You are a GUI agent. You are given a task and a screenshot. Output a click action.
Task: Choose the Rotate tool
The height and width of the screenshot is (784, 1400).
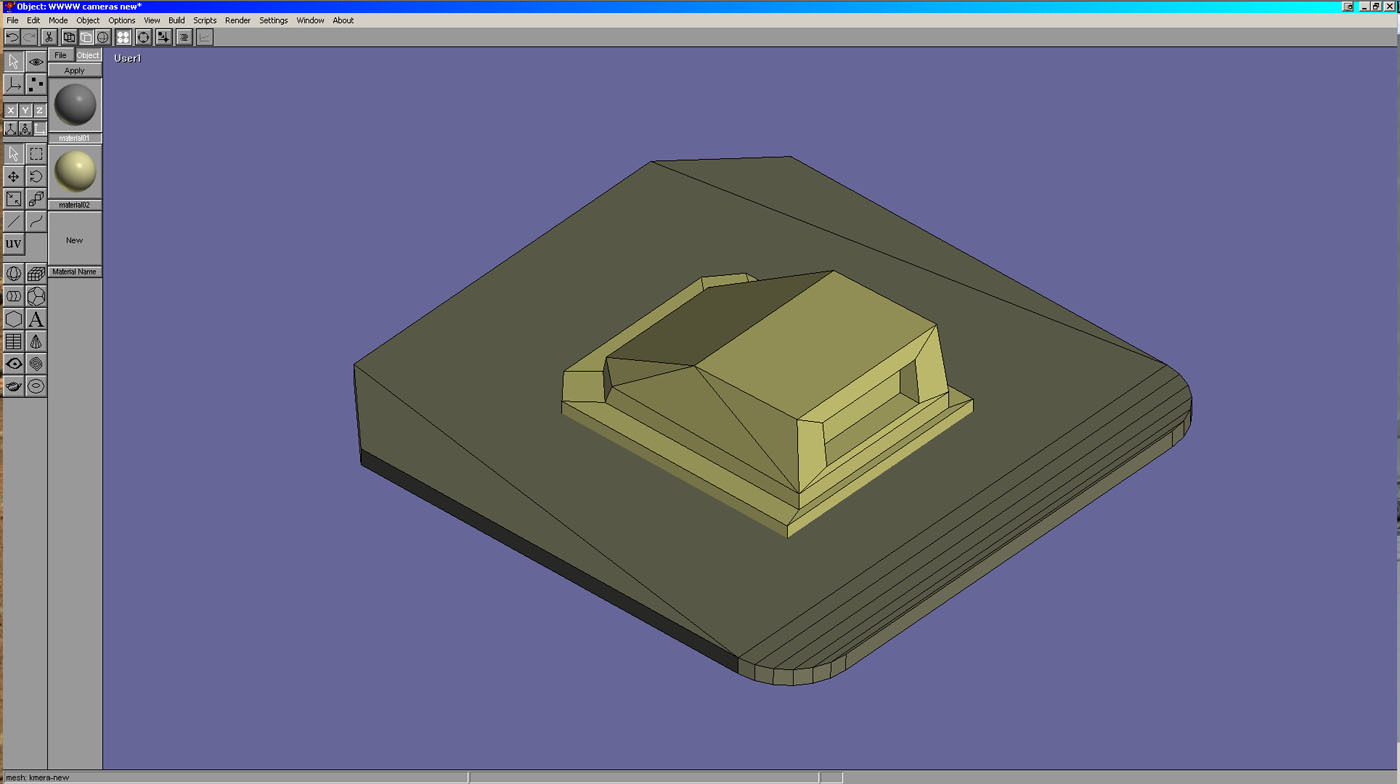(x=36, y=177)
